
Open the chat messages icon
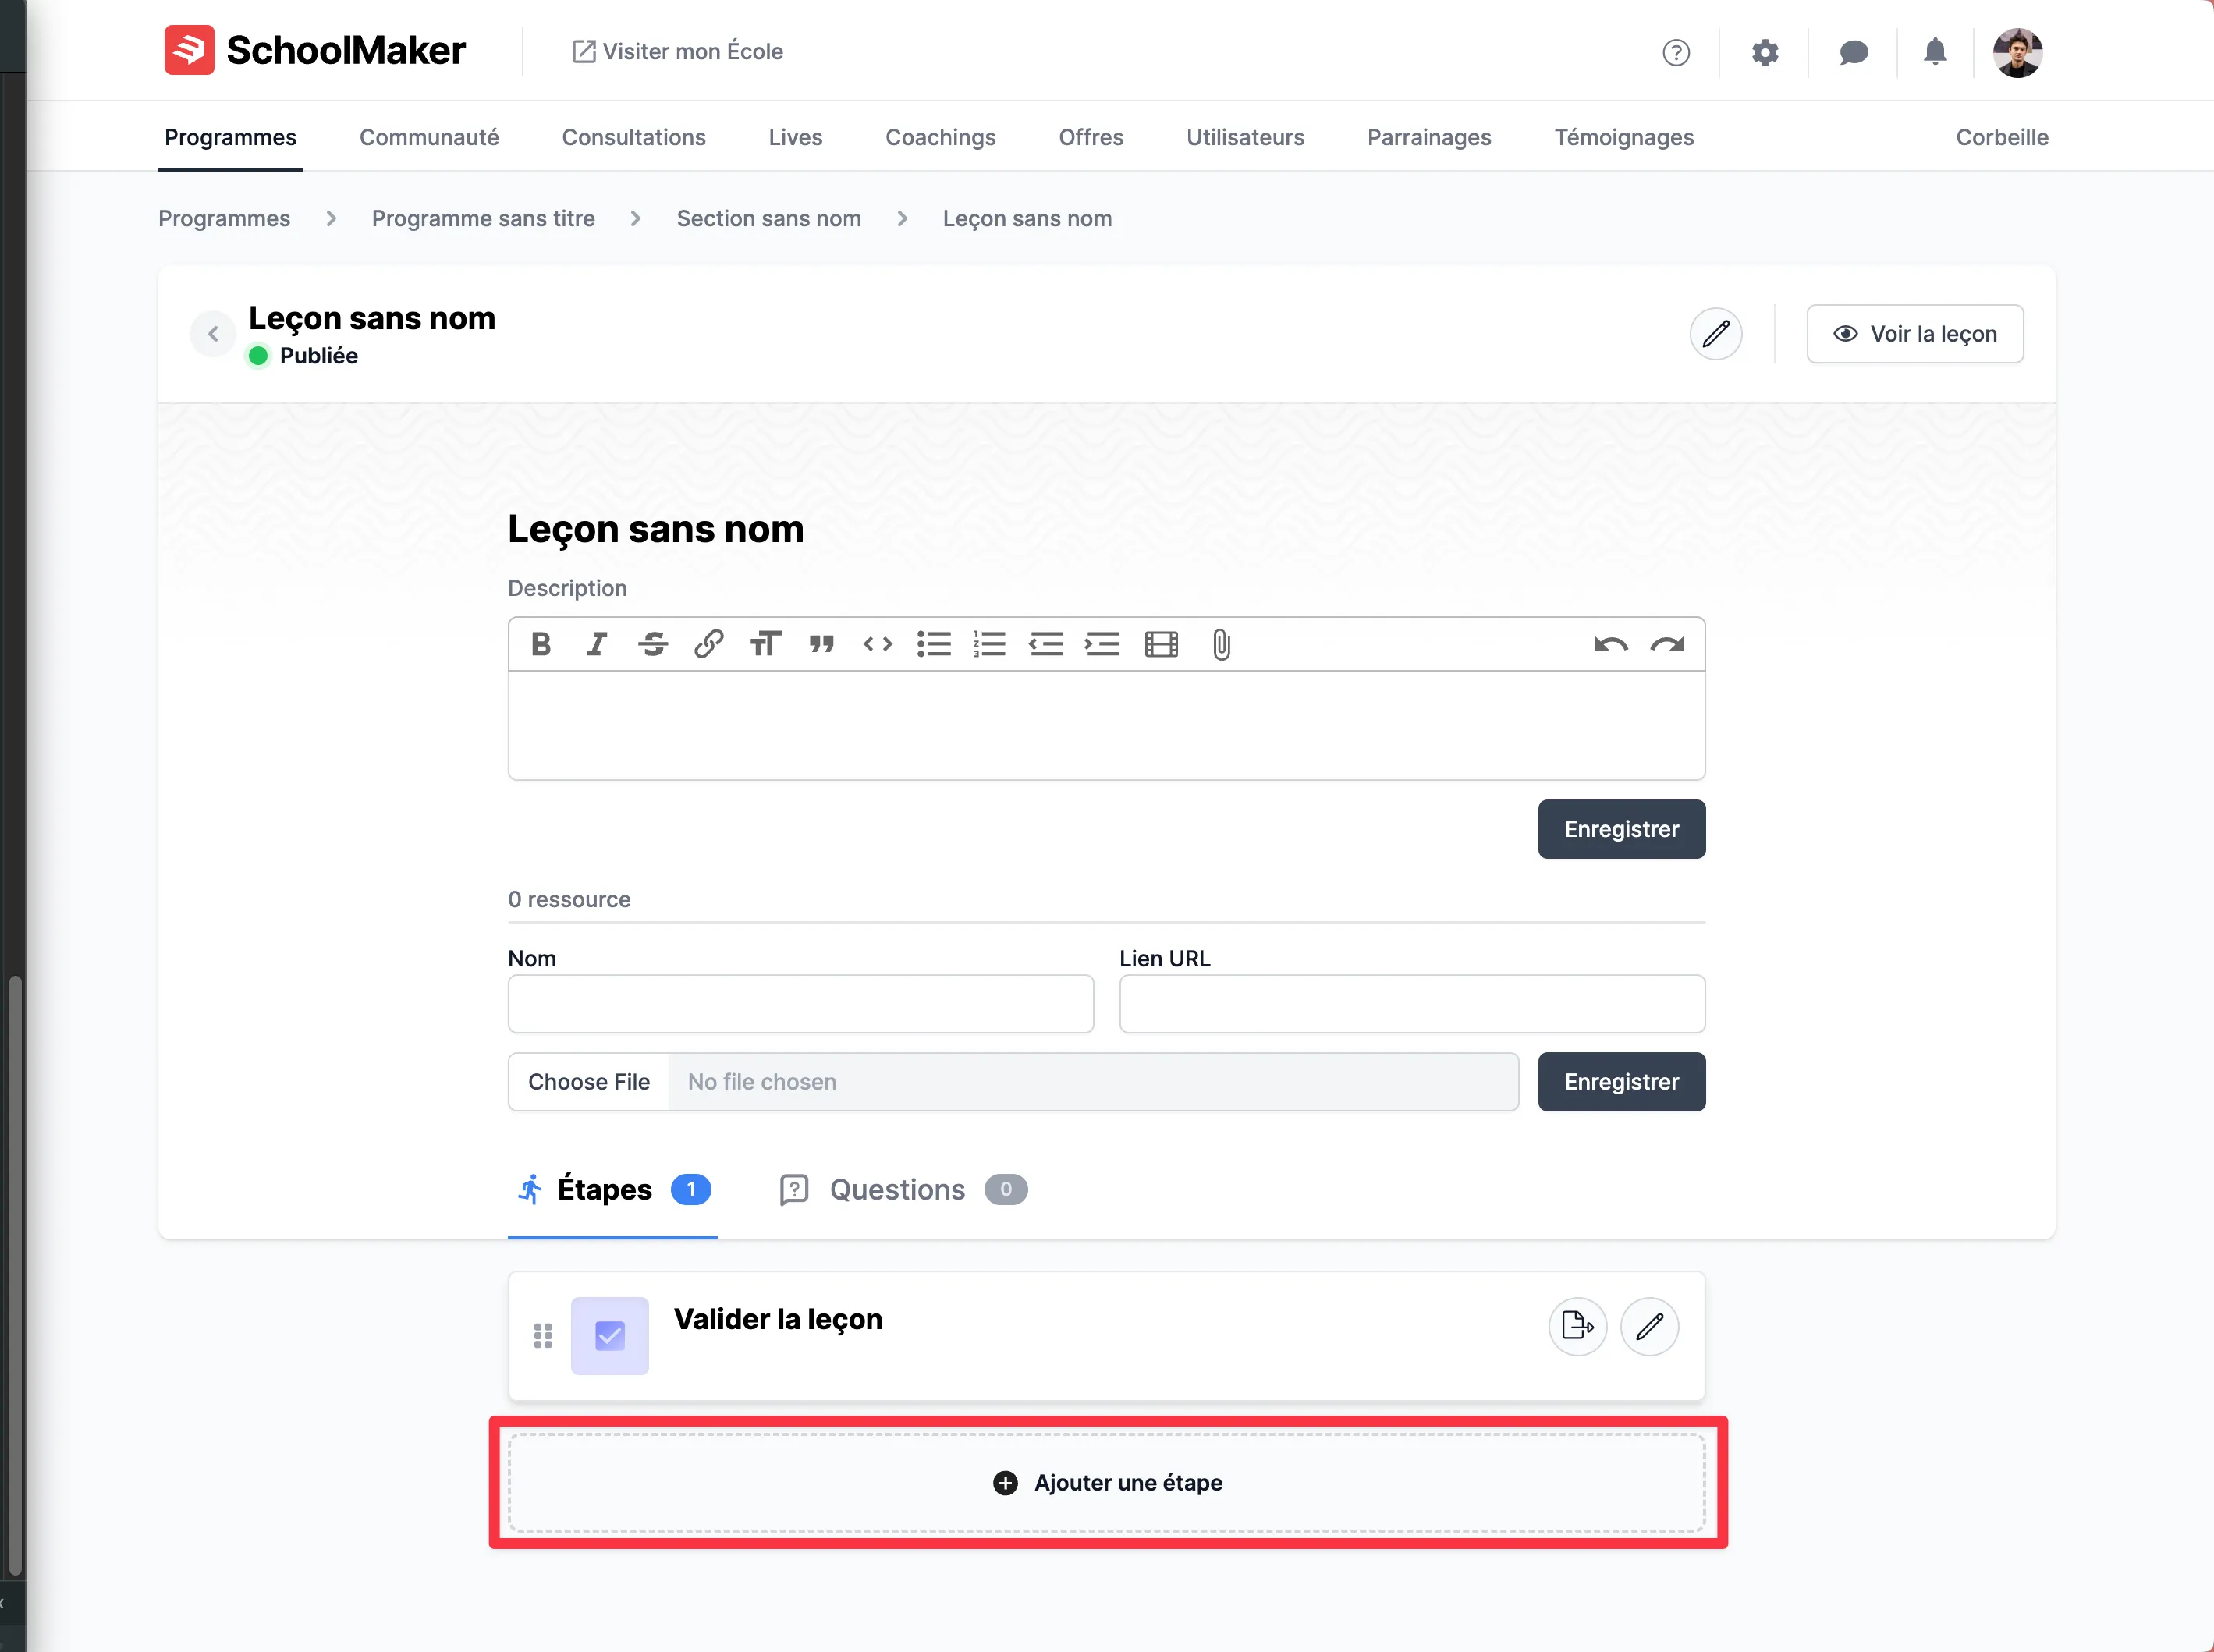pyautogui.click(x=1853, y=52)
